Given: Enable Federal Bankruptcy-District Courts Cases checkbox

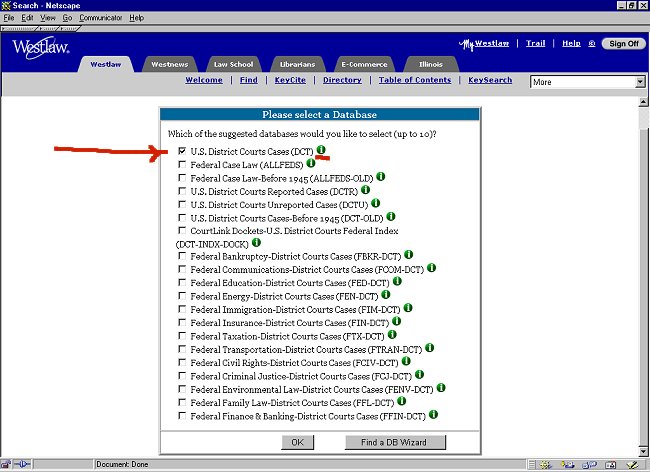Looking at the screenshot, I should click(182, 256).
